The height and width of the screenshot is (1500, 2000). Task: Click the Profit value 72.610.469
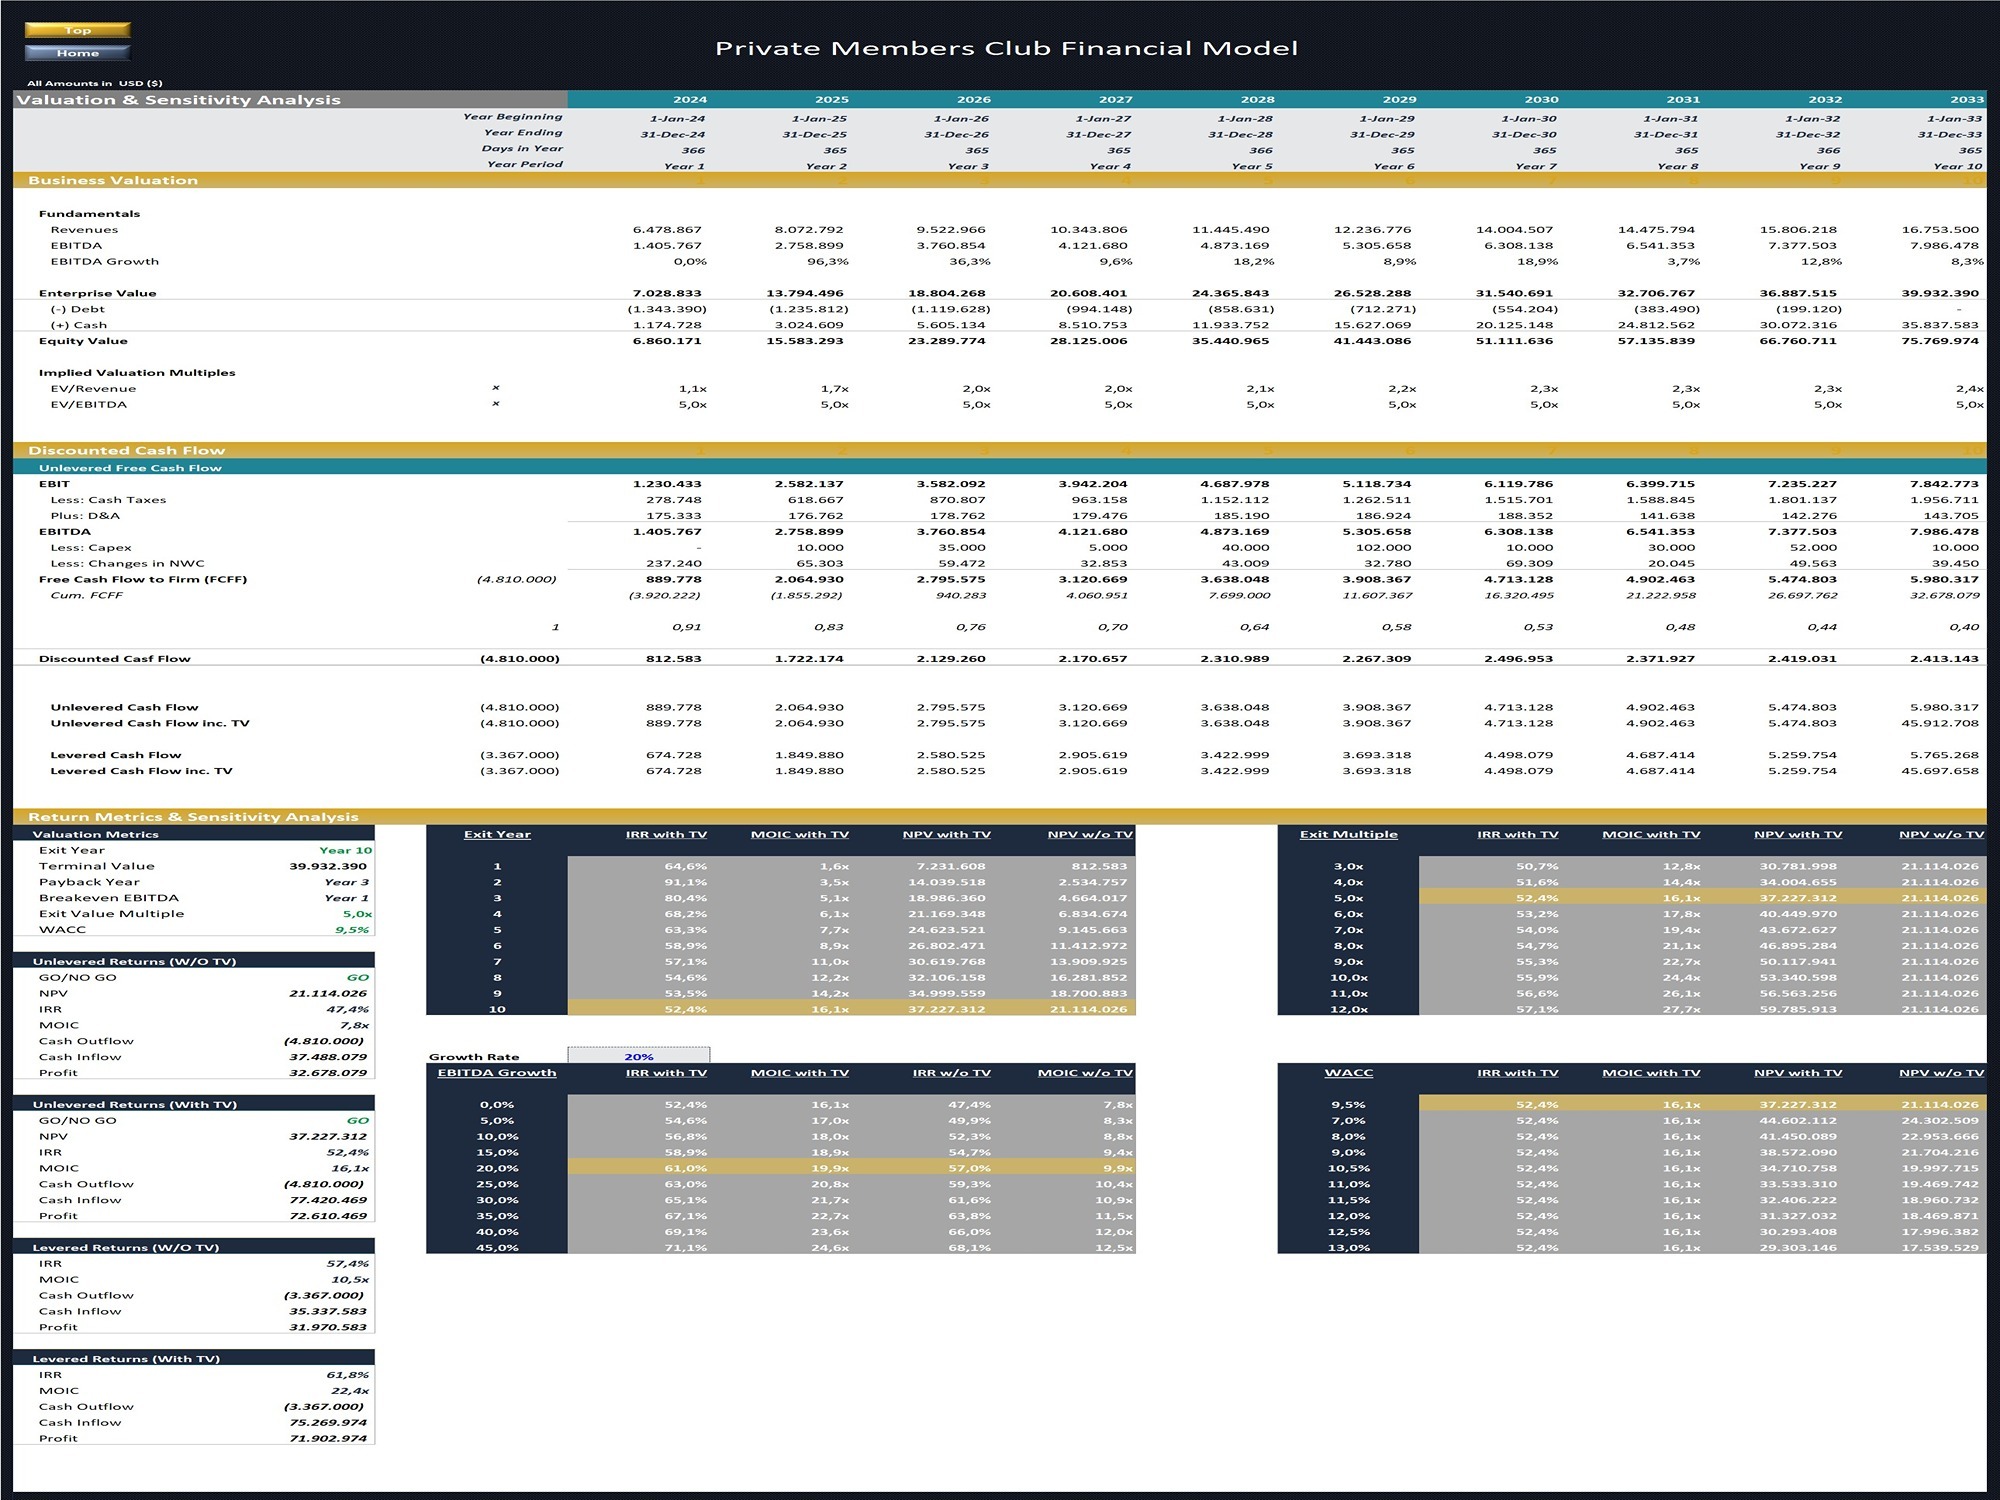pyautogui.click(x=328, y=1216)
